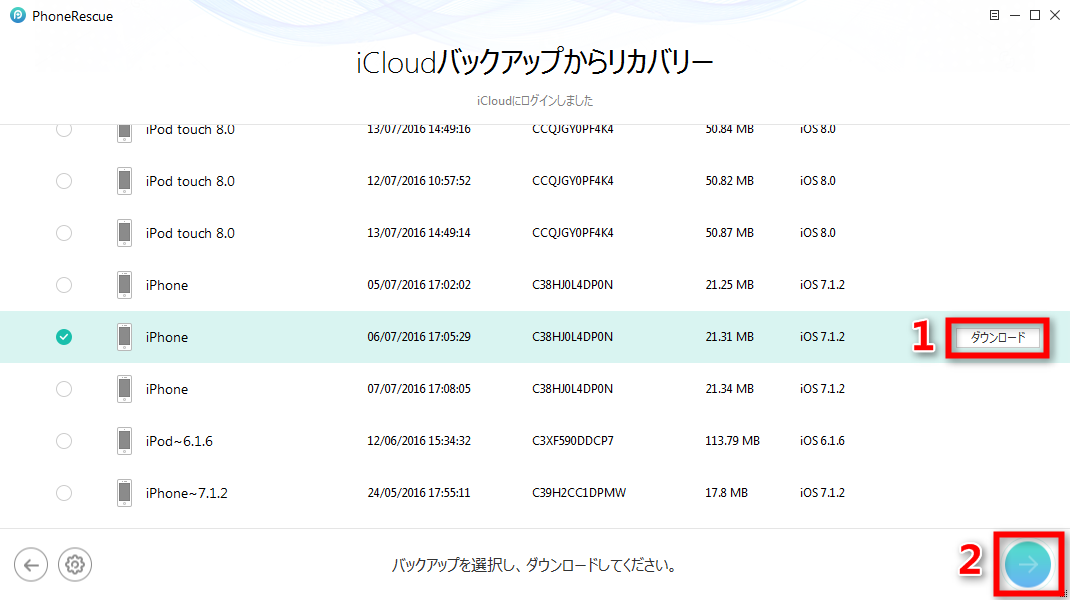1070x600 pixels.
Task: Select the iPhone~7.1.2 backup radio button
Action: (63, 493)
